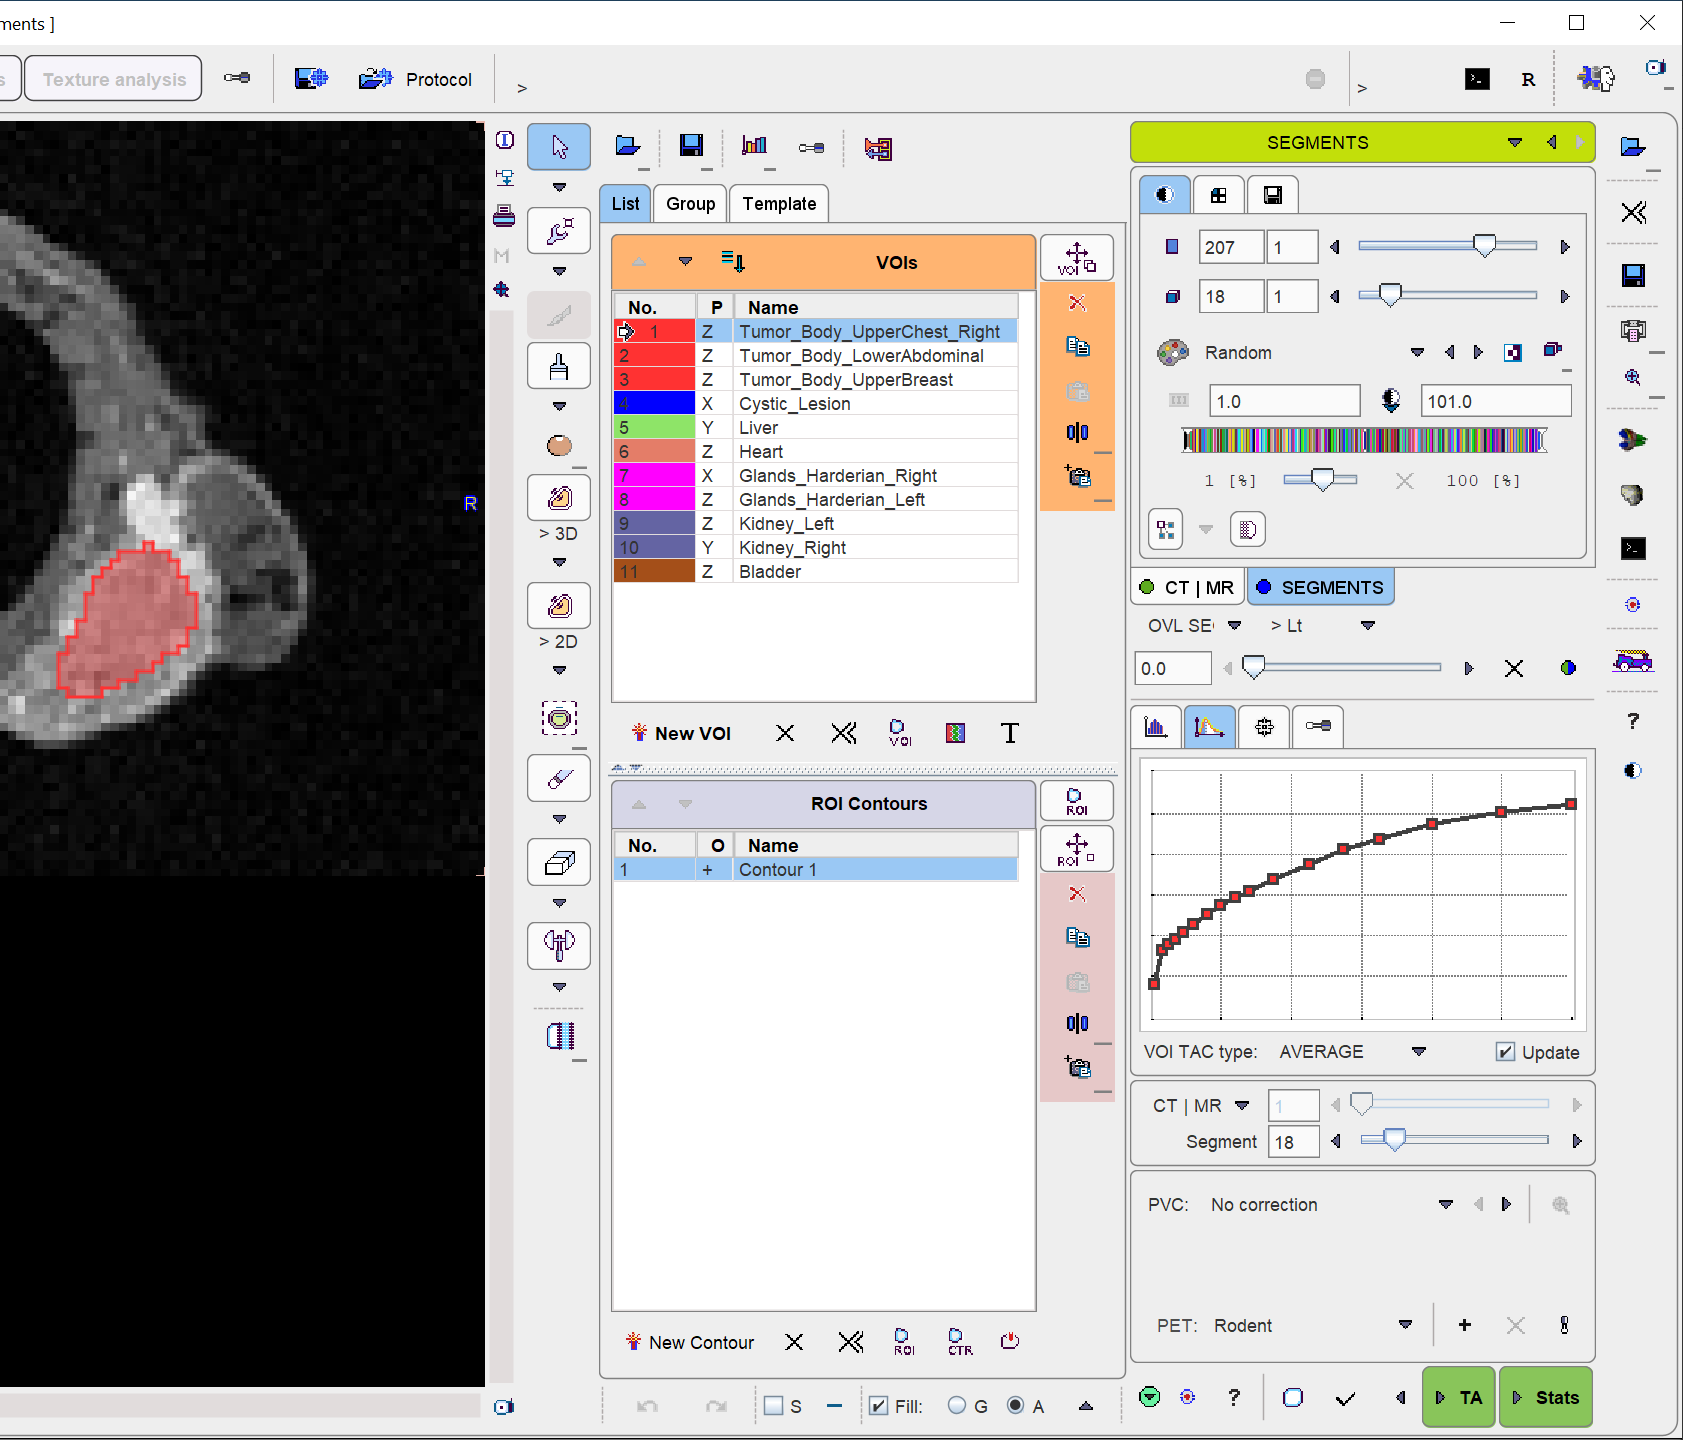
Task: Toggle SEGMENTS layer button
Action: (x=1321, y=587)
